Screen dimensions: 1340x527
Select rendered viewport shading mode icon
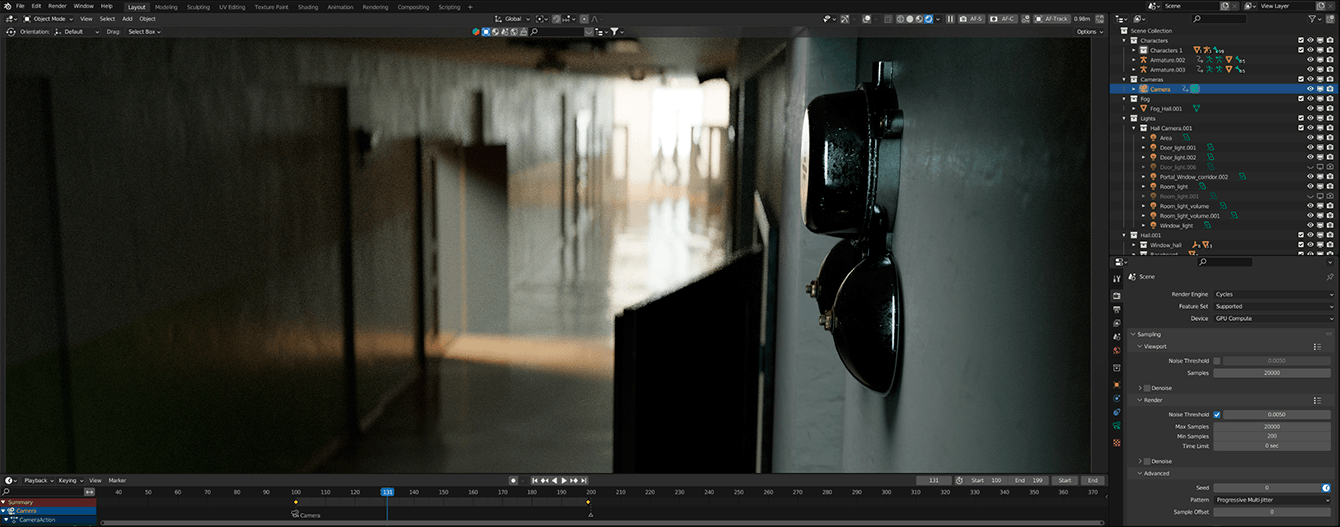(928, 19)
